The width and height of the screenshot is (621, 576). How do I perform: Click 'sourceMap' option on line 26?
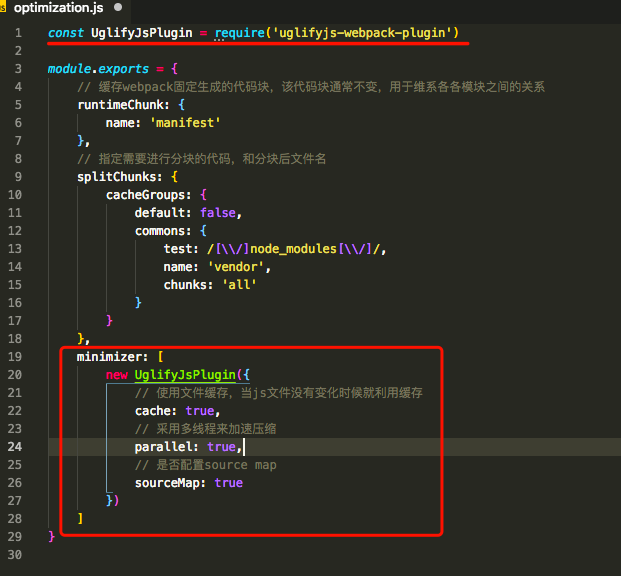(x=167, y=483)
